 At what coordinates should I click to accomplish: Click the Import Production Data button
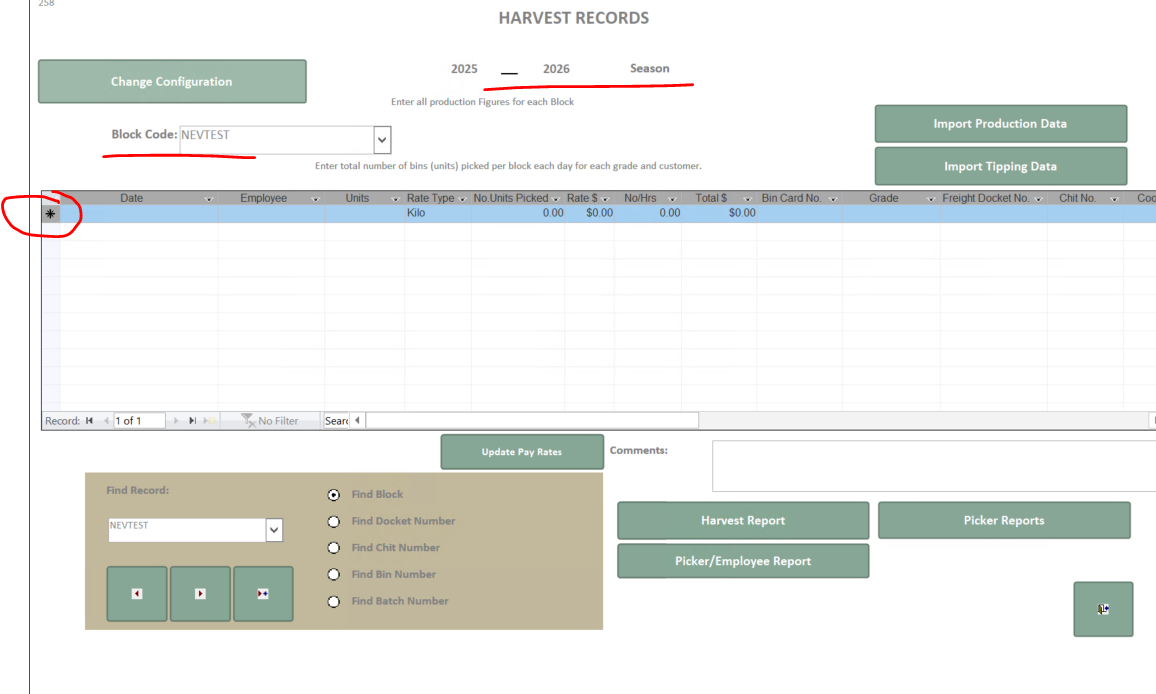(1000, 124)
